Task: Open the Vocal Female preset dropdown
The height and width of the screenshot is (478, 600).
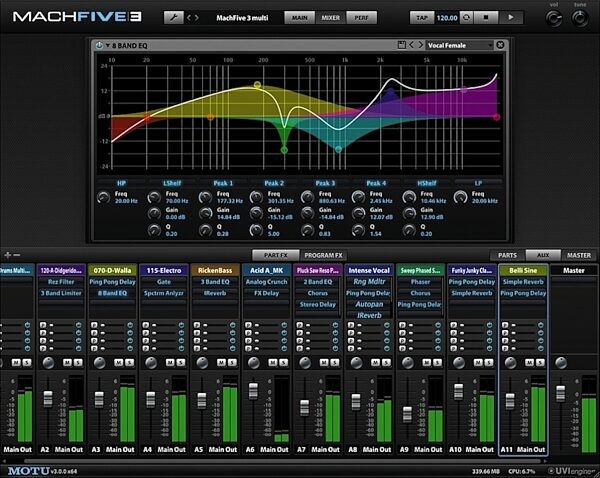Action: coord(459,46)
